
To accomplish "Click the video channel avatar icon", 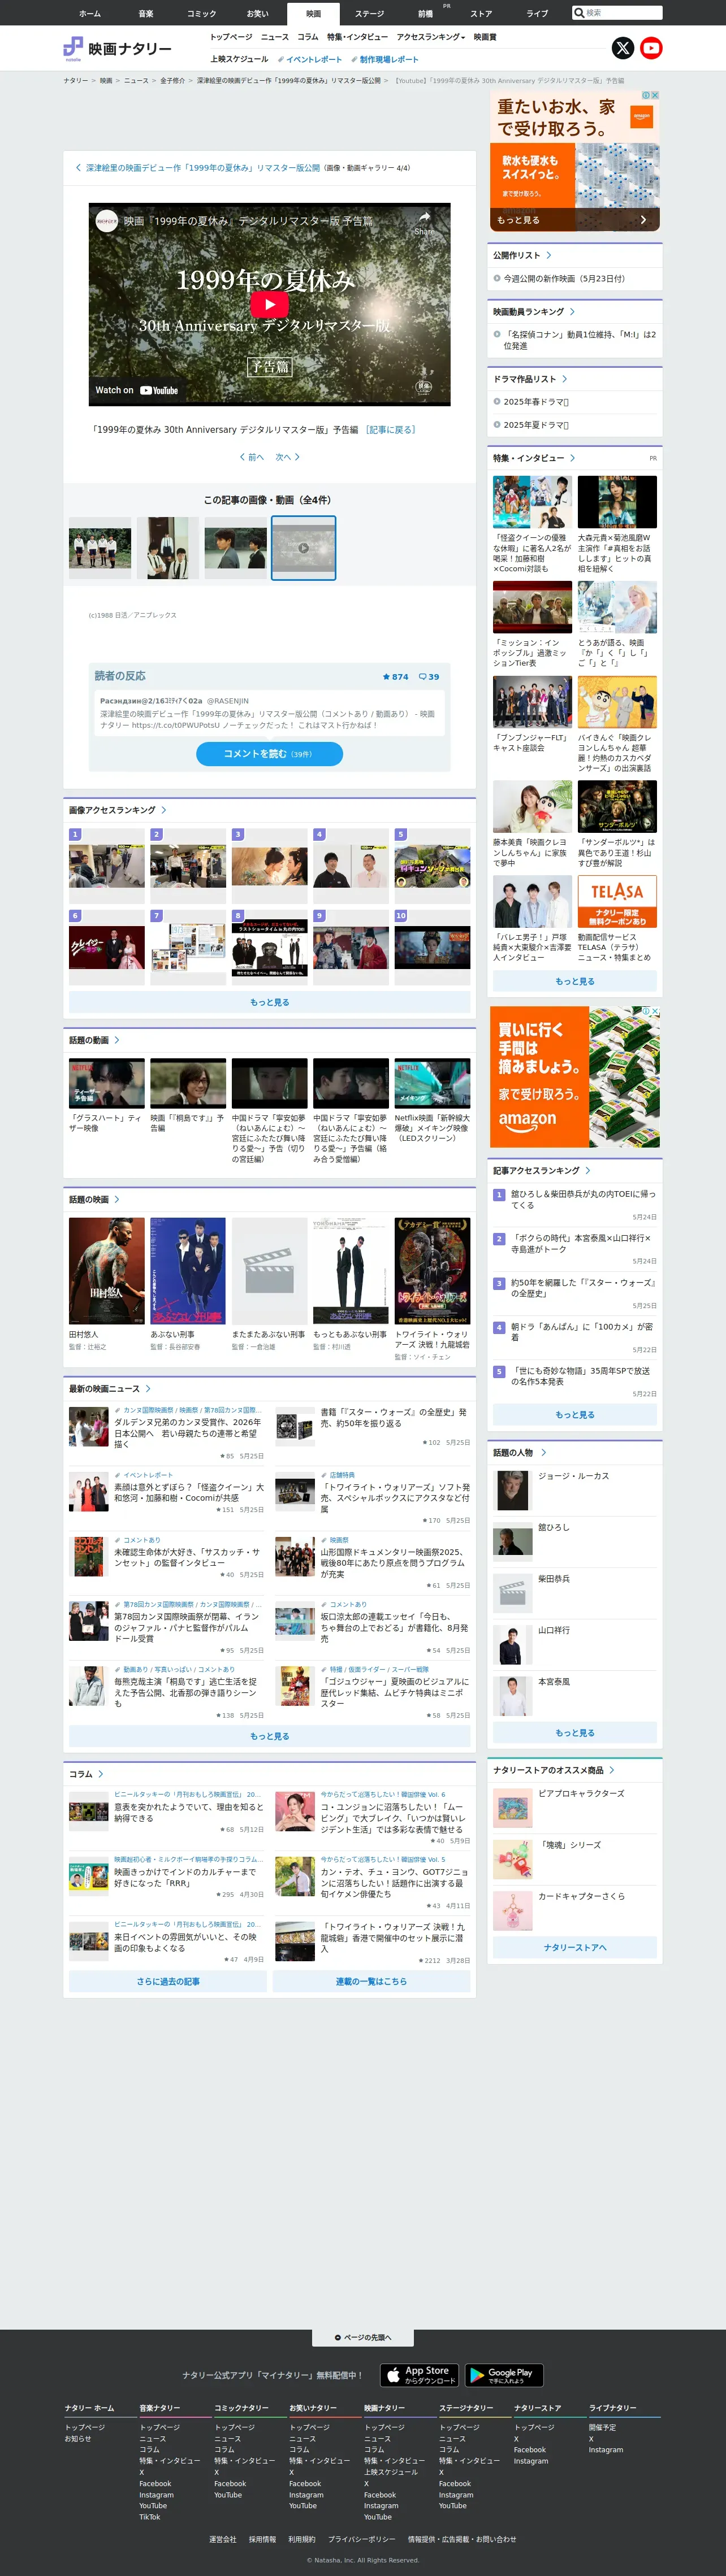I will (x=106, y=221).
